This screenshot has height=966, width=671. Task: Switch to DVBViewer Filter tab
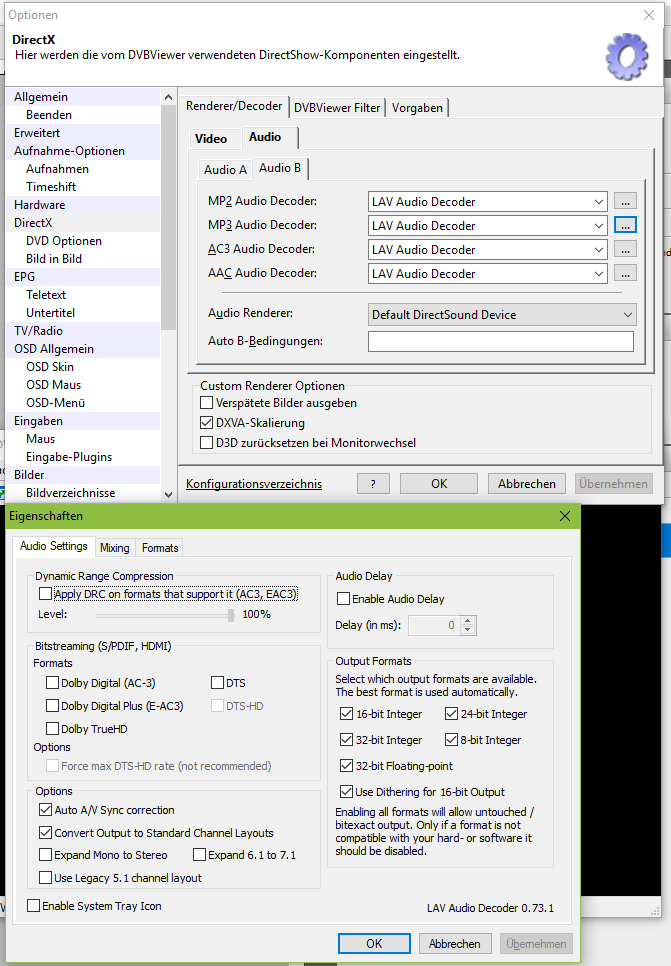337,108
